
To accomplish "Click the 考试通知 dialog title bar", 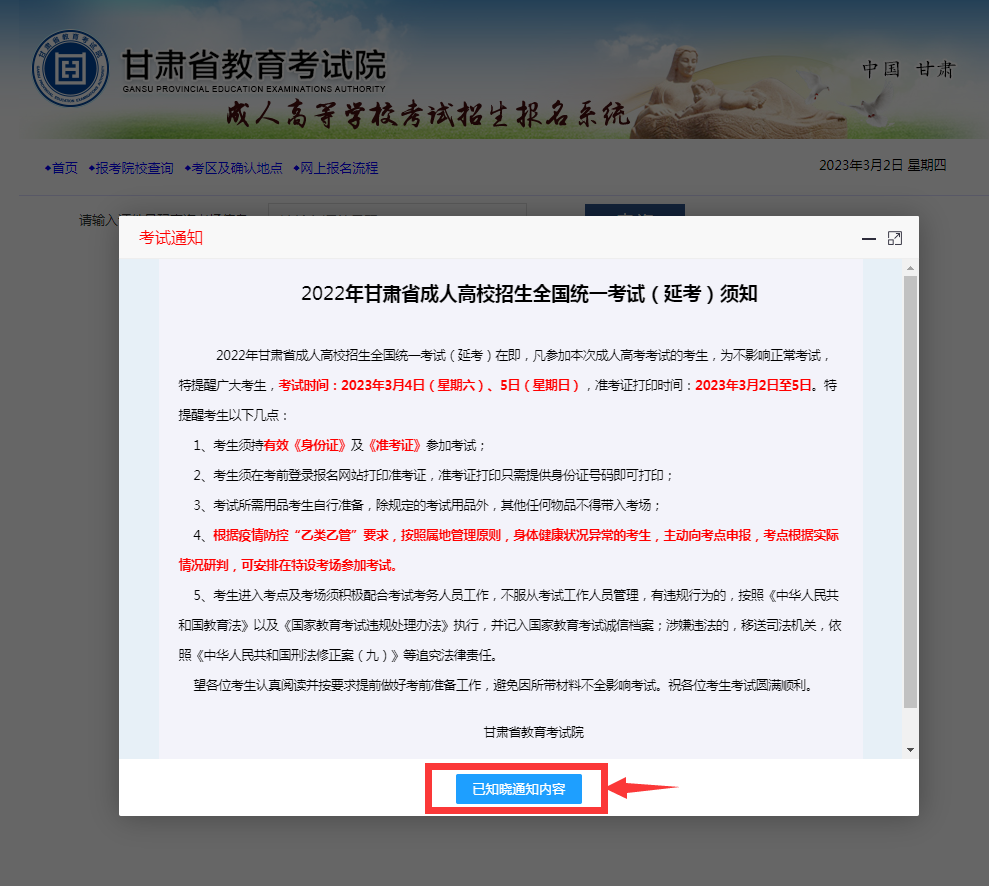I will pos(500,238).
